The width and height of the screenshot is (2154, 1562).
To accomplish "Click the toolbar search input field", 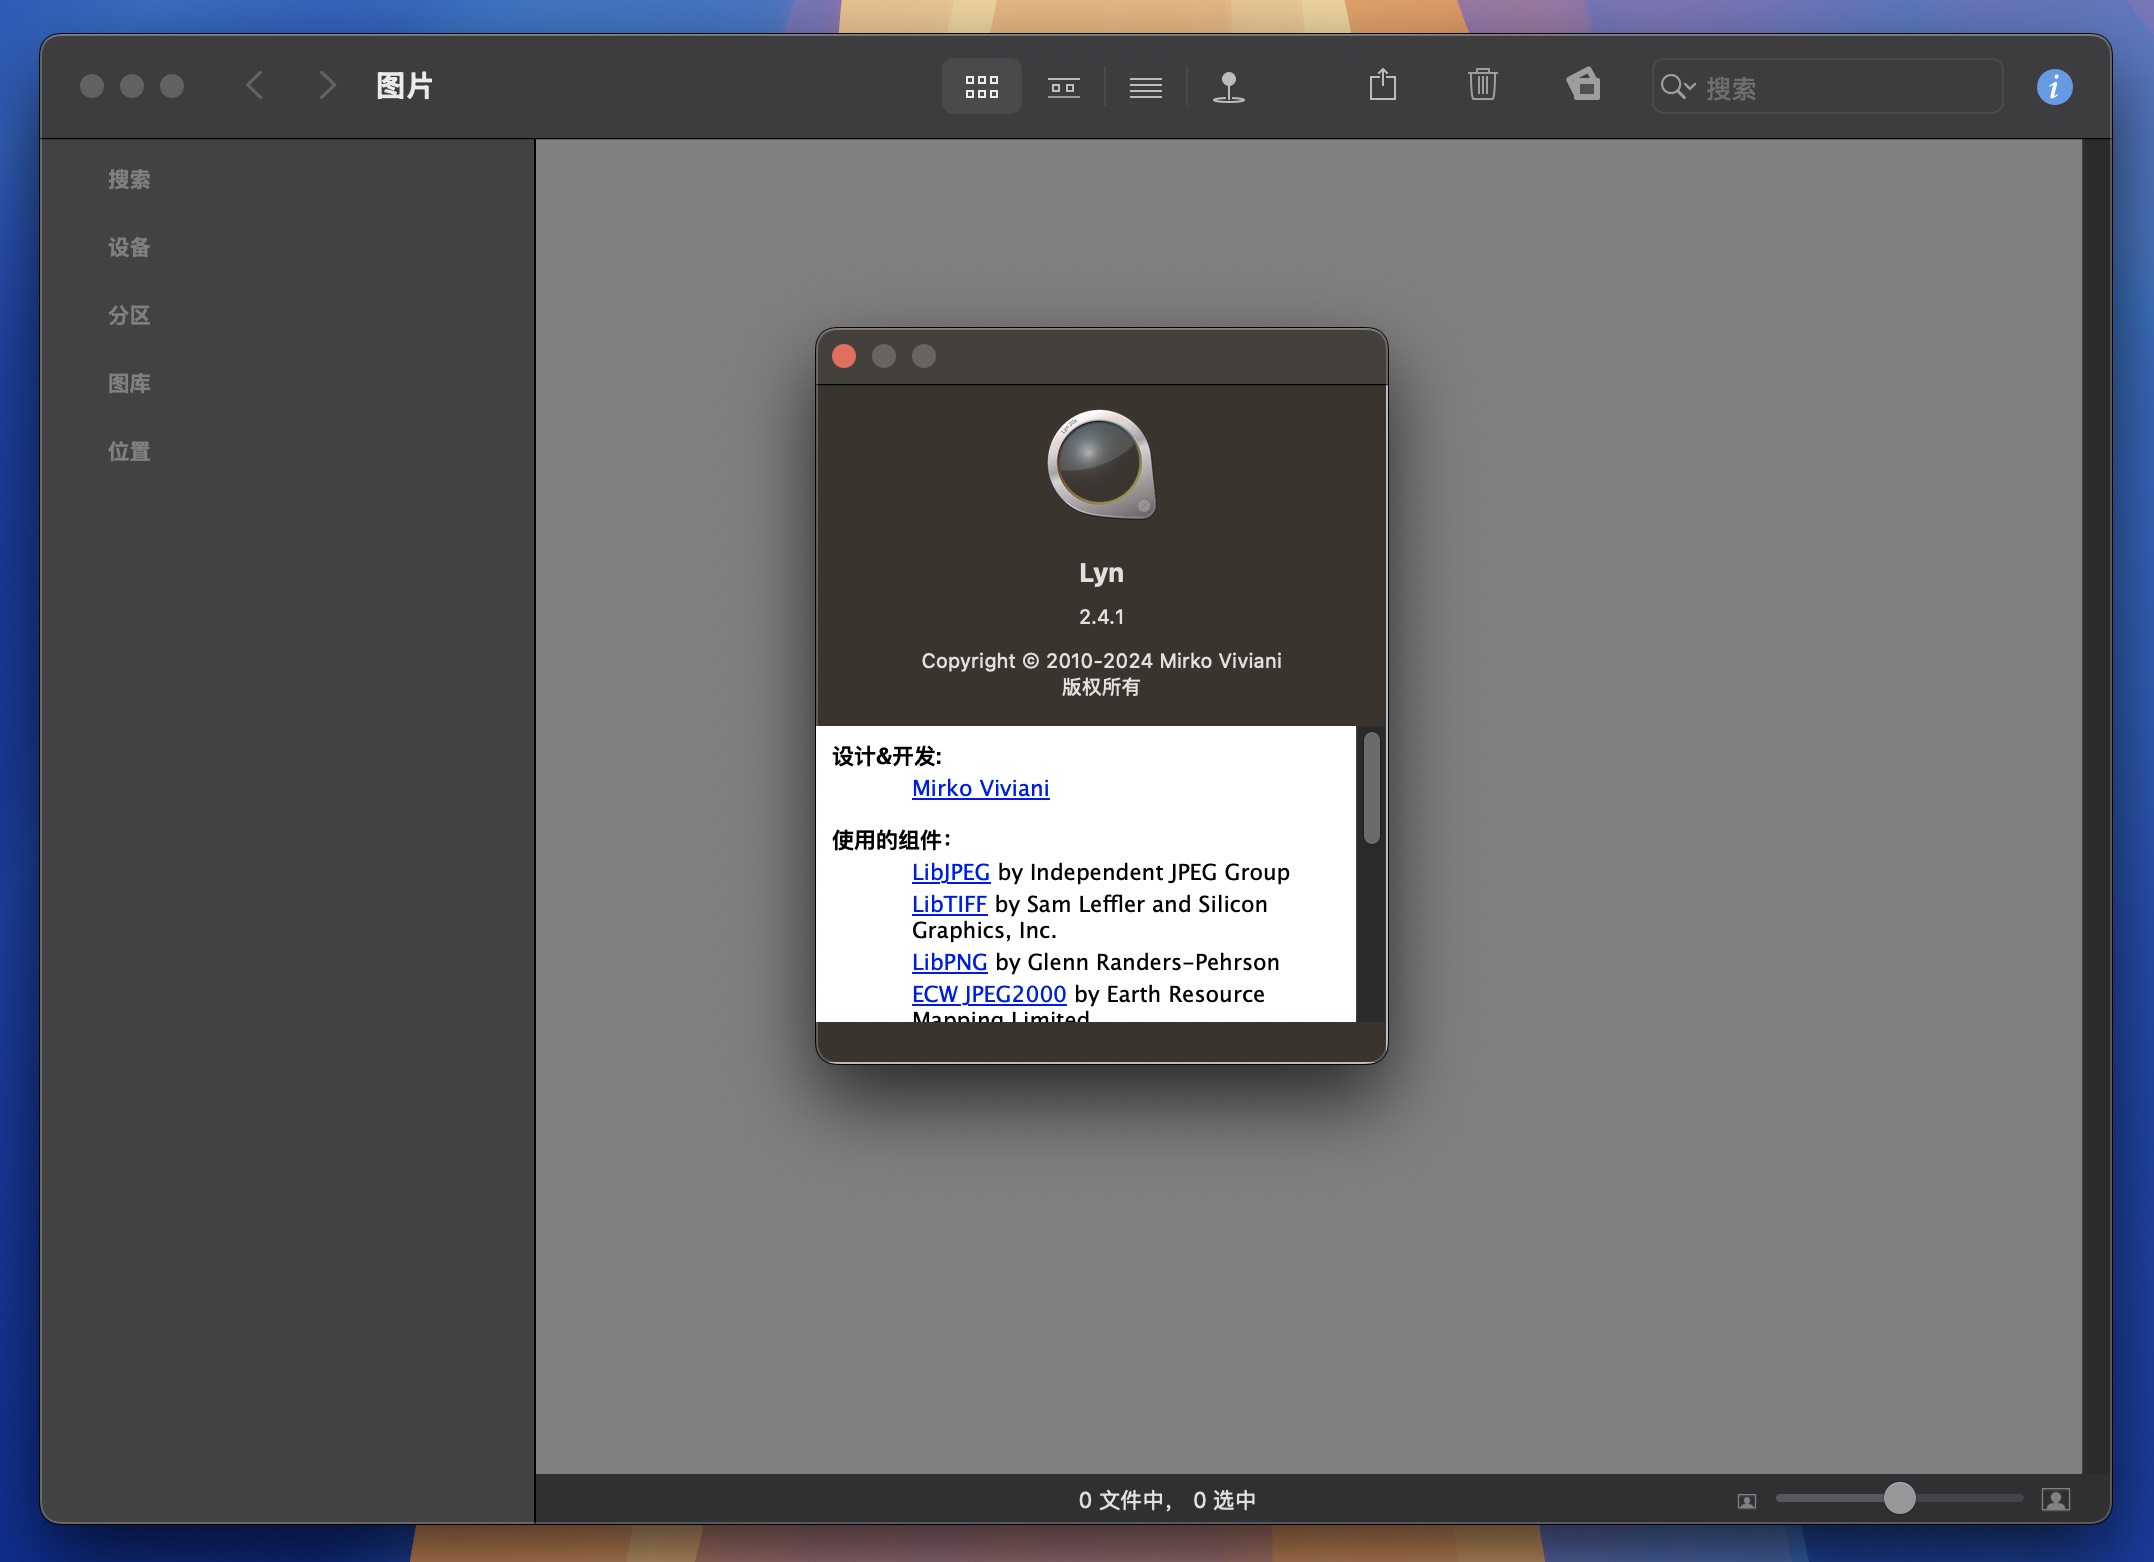I will (1827, 87).
